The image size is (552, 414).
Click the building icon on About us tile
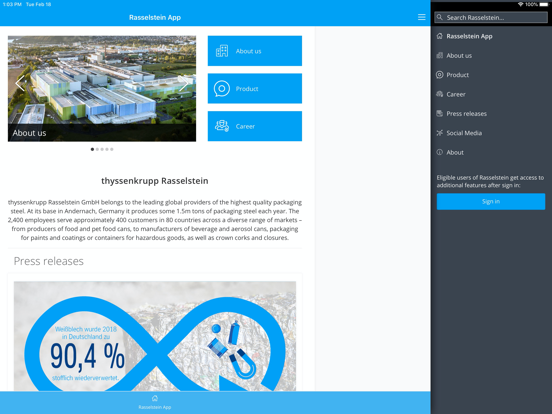point(222,51)
